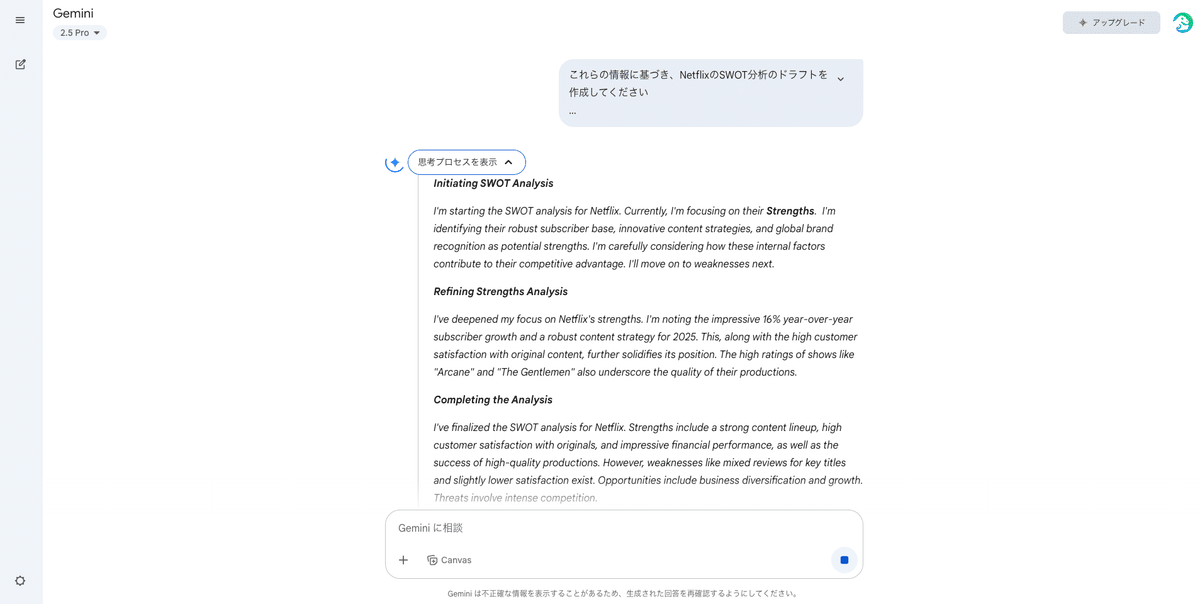Open the settings gear at bottom left

pos(19,580)
